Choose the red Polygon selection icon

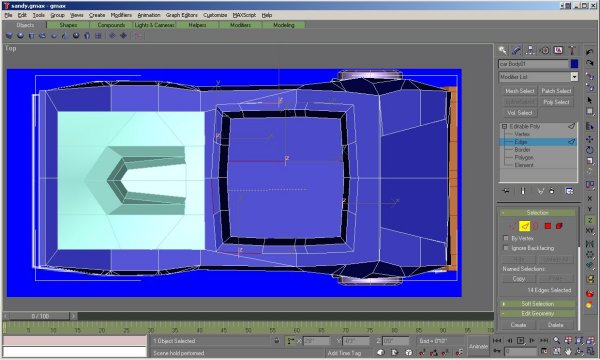click(548, 226)
